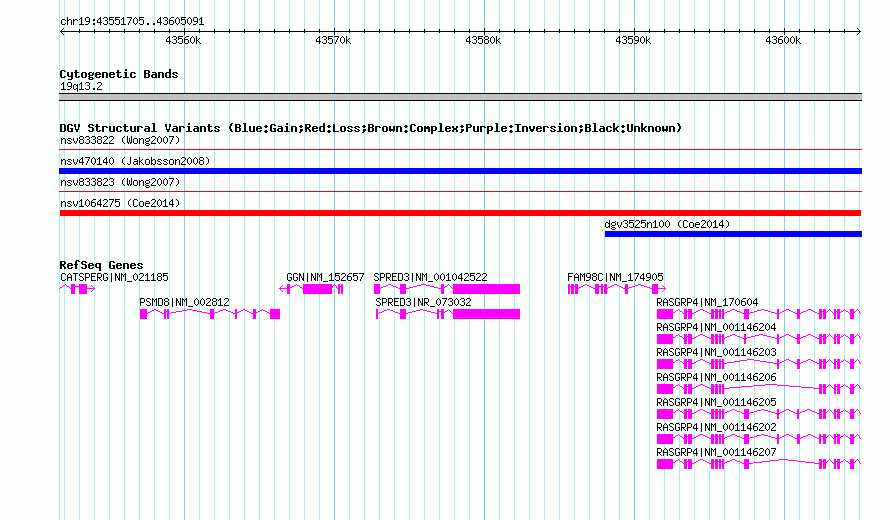Click the FAM98C gene exon glyph
The image size is (890, 520).
616,289
